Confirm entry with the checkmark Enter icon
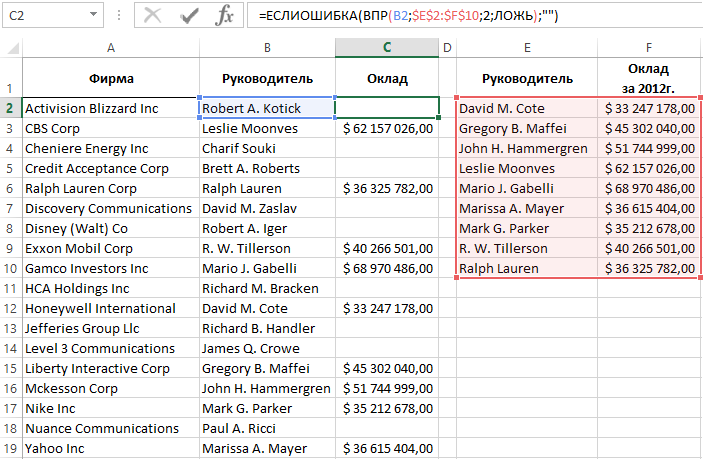The image size is (703, 459). pyautogui.click(x=189, y=16)
